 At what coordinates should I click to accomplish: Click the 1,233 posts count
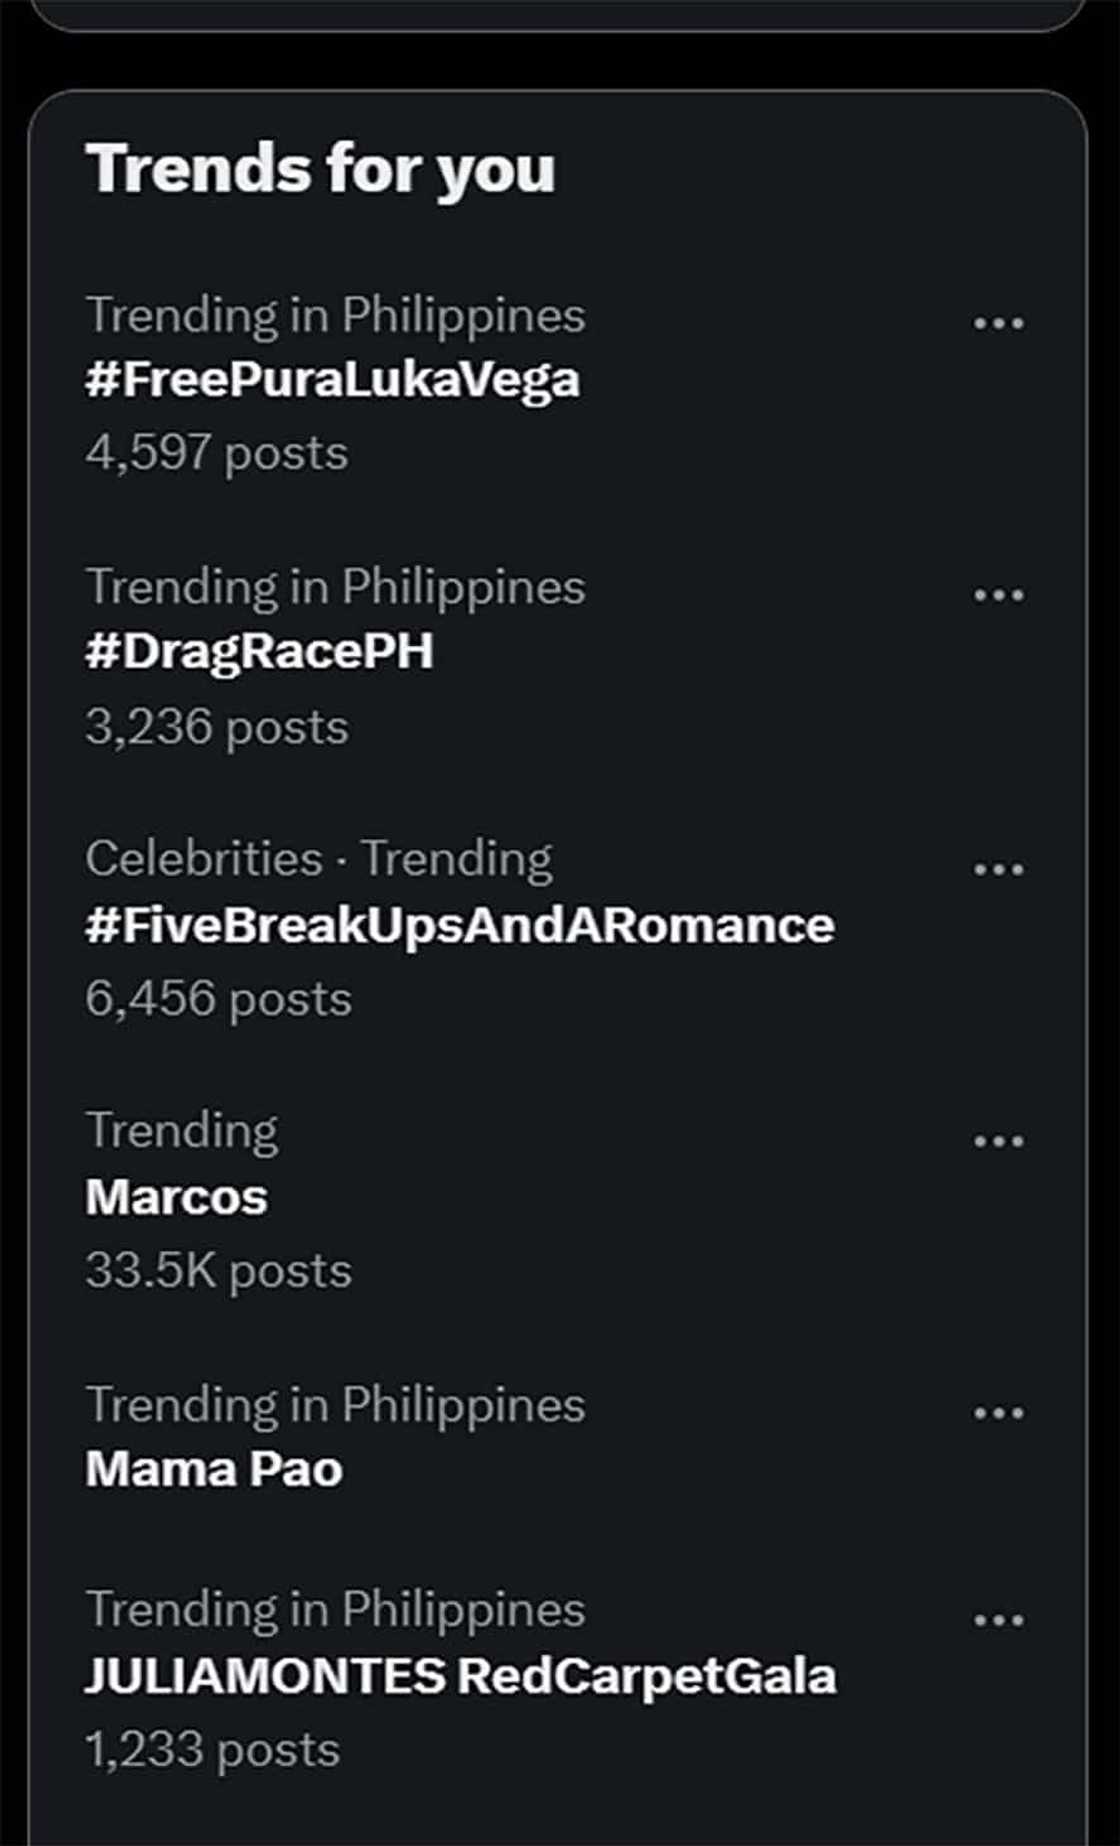pos(212,1750)
